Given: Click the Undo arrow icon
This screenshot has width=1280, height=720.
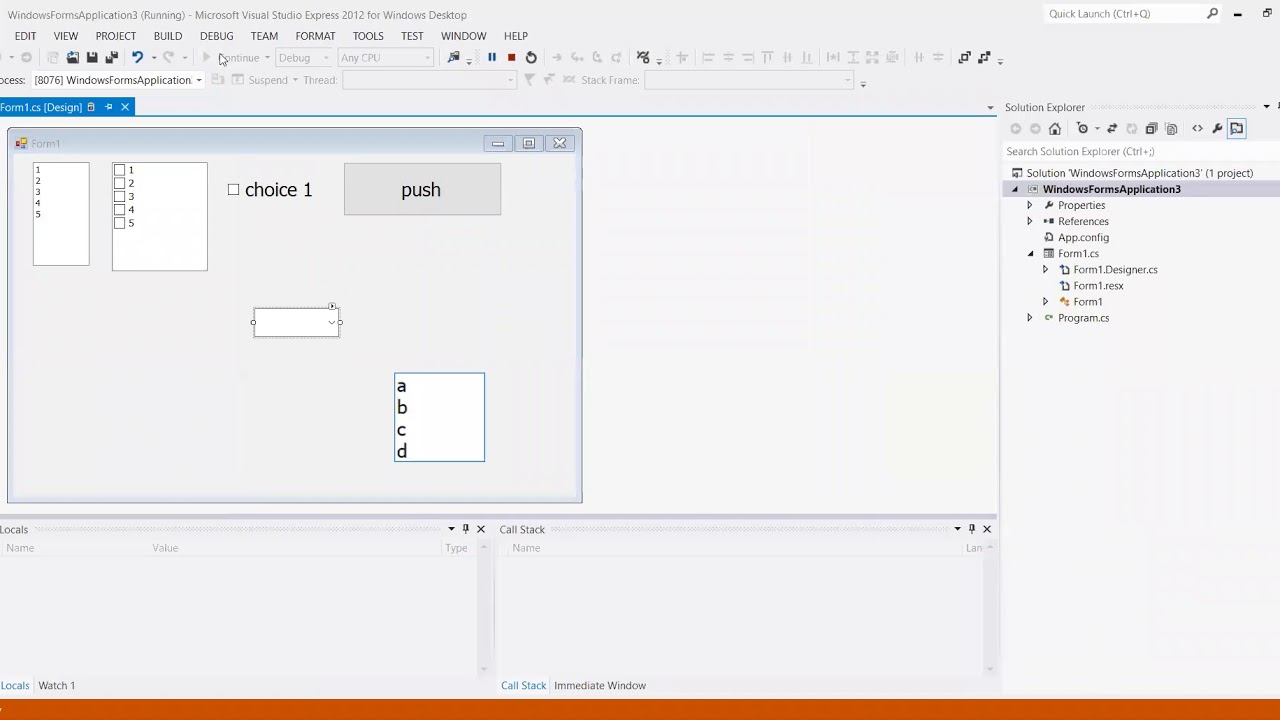Looking at the screenshot, I should (137, 58).
